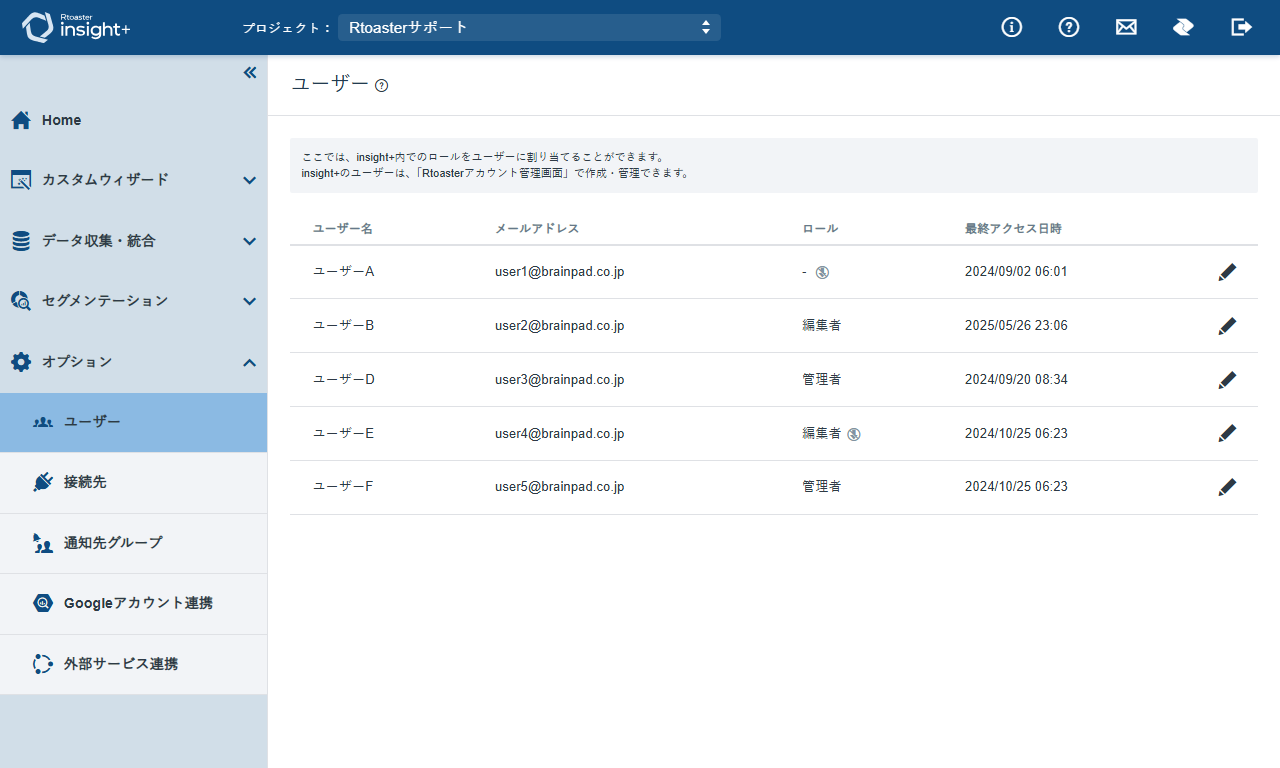Open Googleアカウント連携 menu item
The image size is (1280, 768).
(x=134, y=603)
